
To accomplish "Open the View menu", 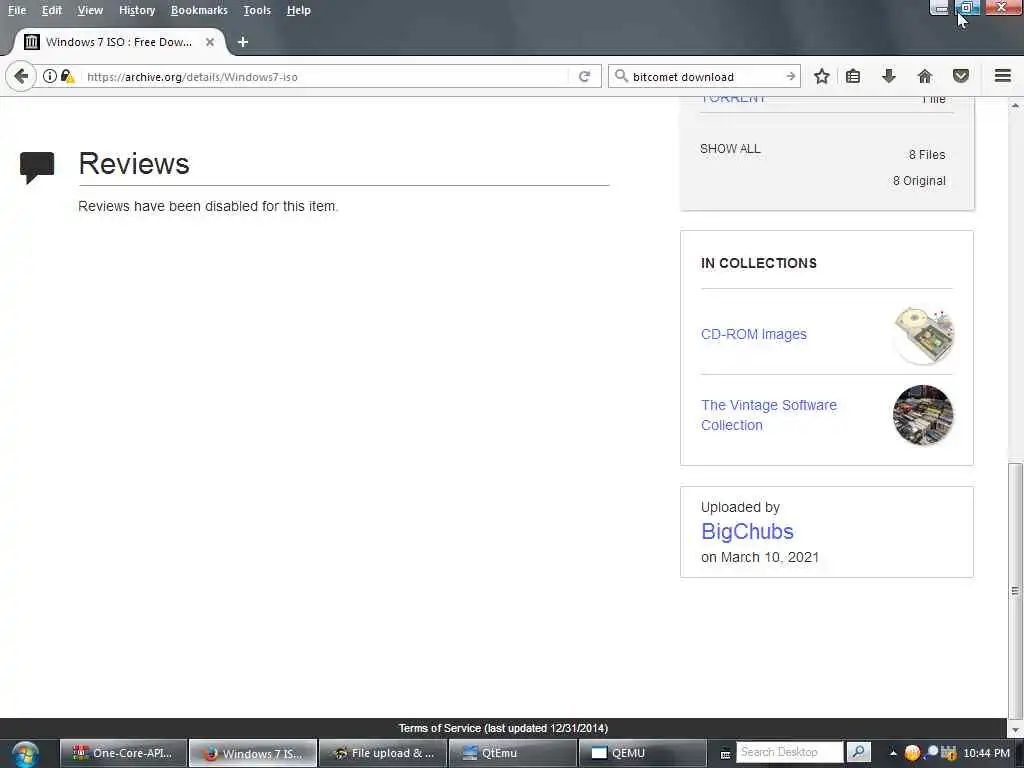I will (90, 10).
